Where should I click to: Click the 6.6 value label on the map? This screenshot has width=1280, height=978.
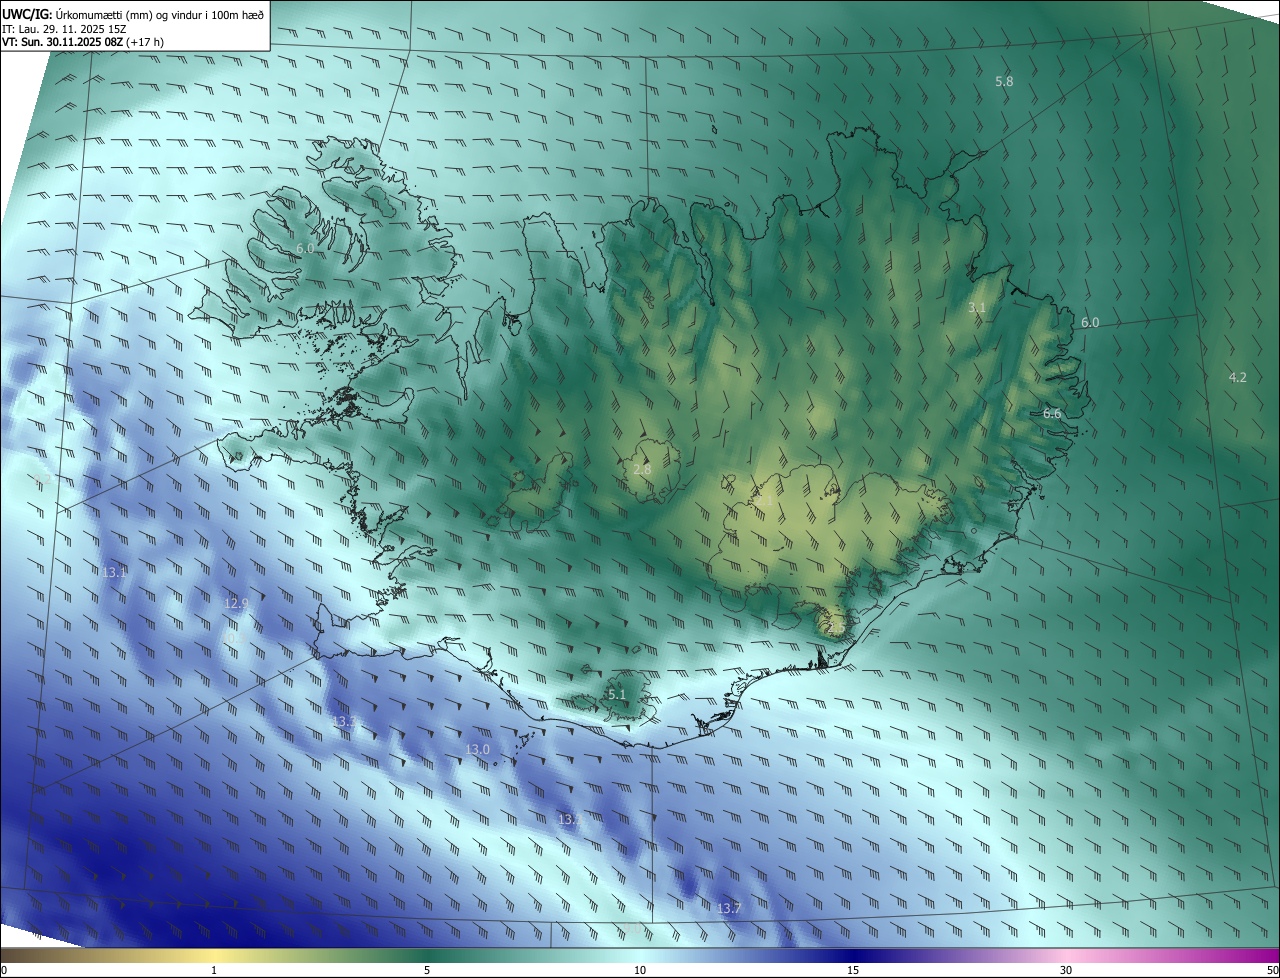[x=1052, y=413]
